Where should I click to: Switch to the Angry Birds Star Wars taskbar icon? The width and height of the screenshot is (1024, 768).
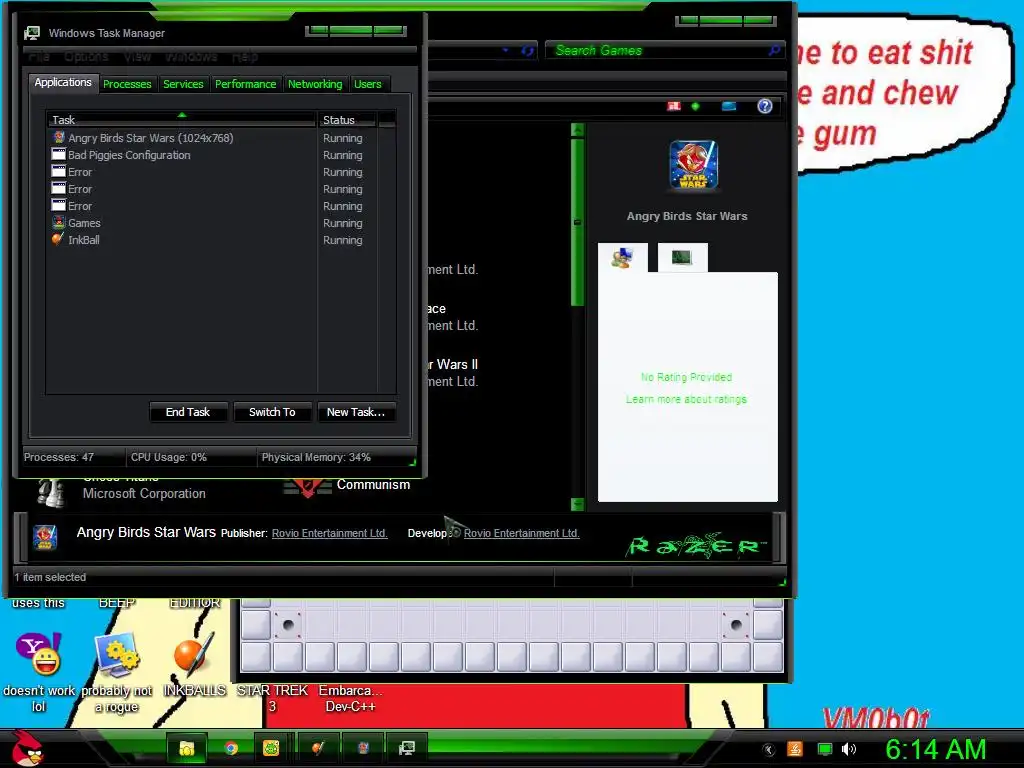click(x=363, y=748)
